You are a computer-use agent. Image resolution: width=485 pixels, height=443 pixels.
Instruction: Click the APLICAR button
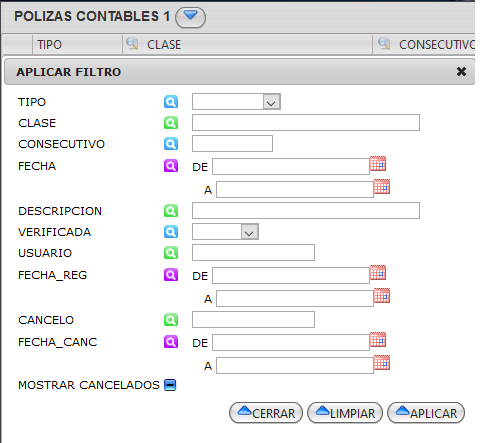(x=426, y=413)
